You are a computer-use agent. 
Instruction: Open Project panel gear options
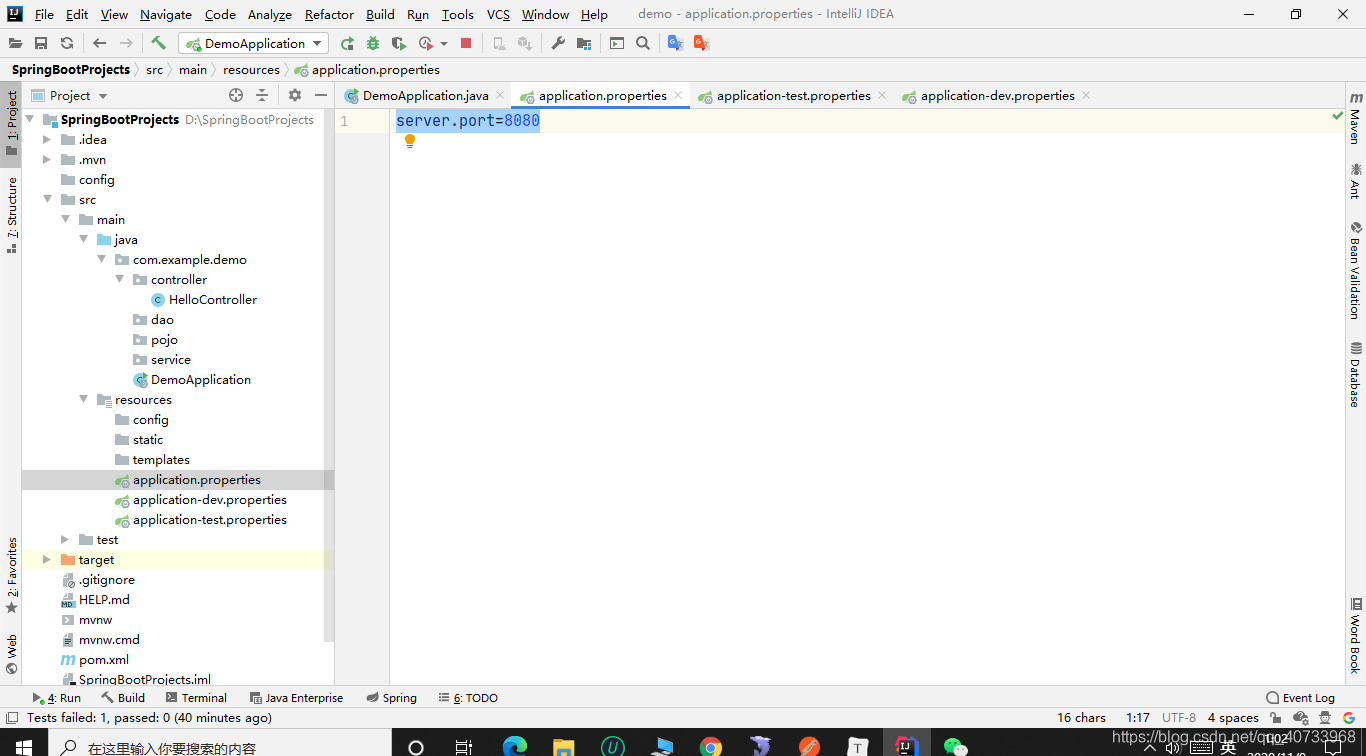pyautogui.click(x=294, y=95)
